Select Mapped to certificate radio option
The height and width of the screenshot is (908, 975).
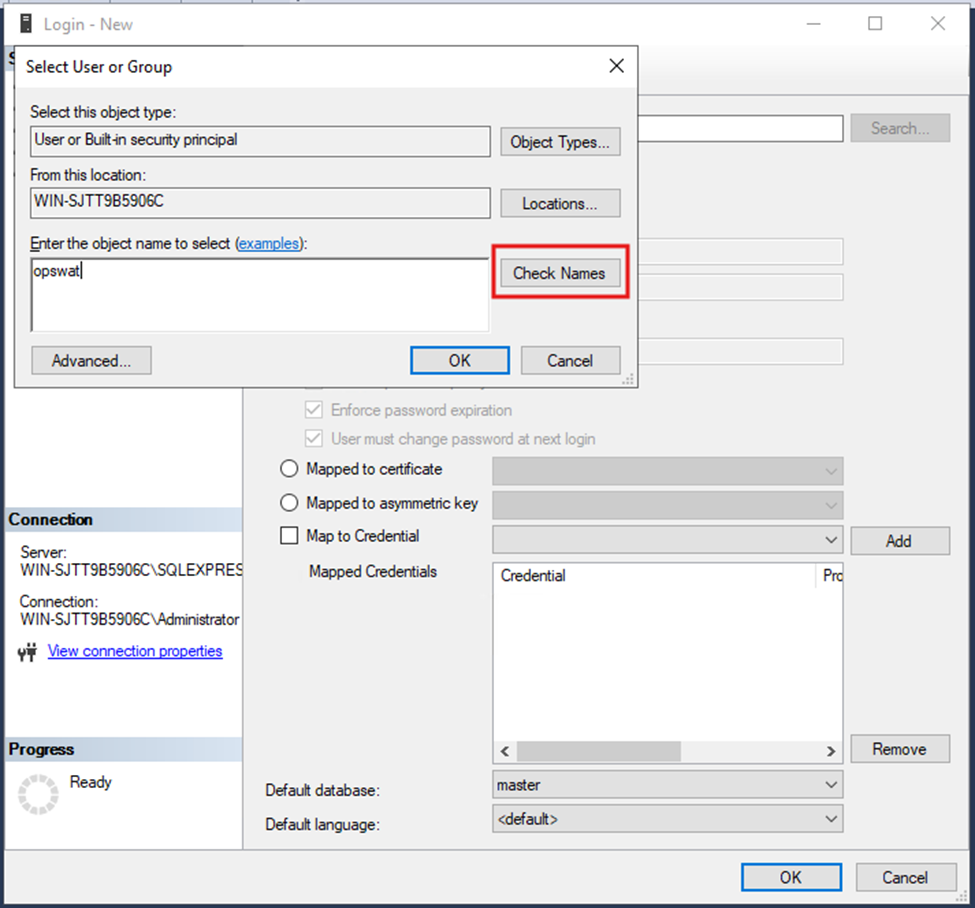(x=290, y=469)
